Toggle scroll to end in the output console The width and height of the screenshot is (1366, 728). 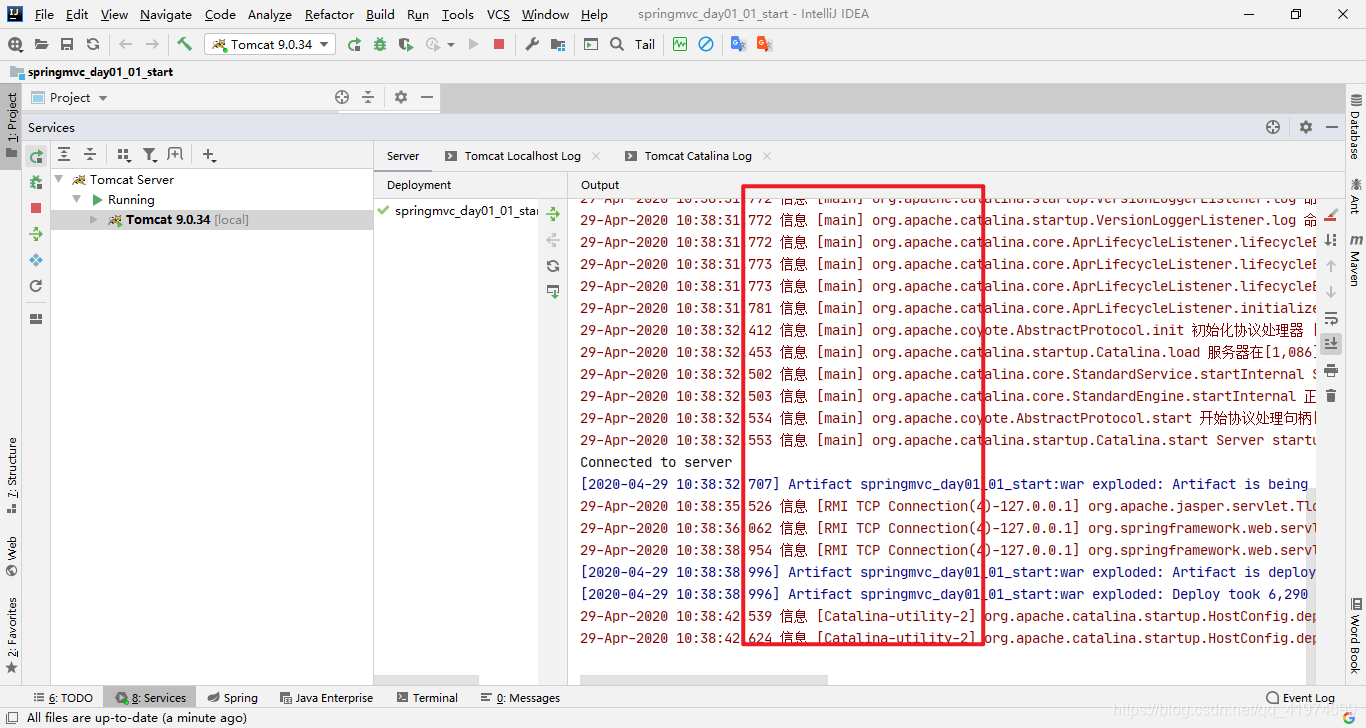1330,343
